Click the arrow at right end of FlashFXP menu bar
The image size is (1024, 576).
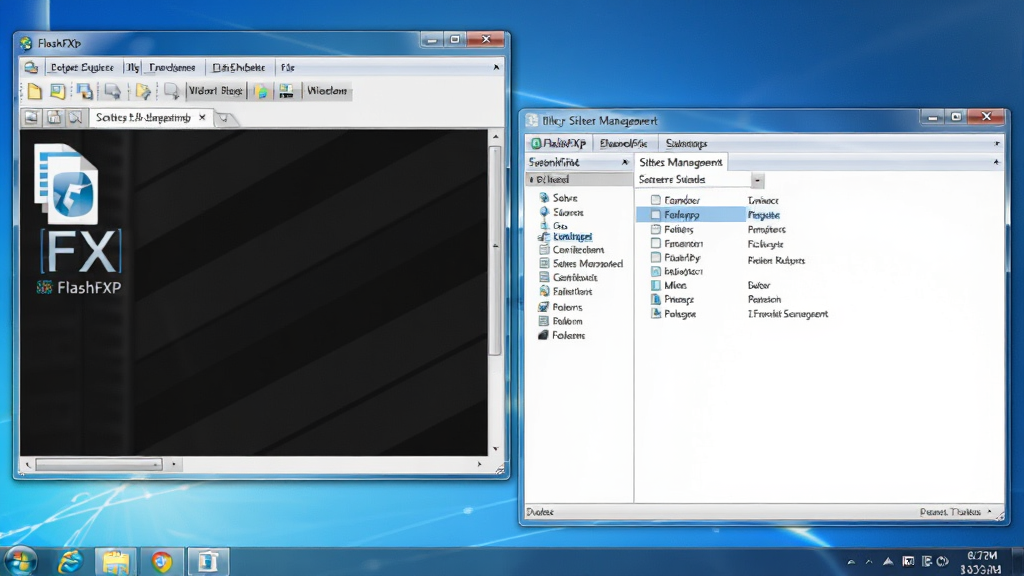point(496,67)
